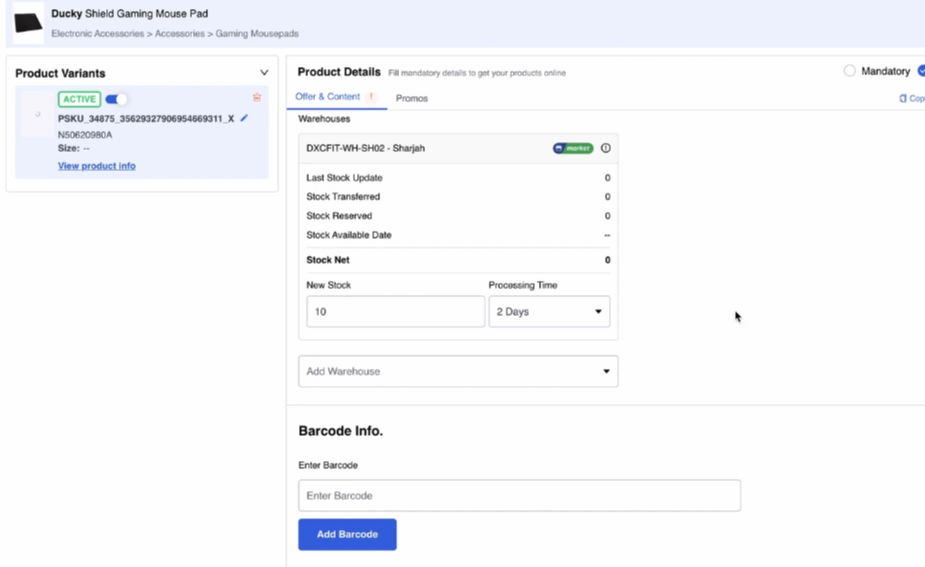The height and width of the screenshot is (567, 925).
Task: Edit the PSKU with the pencil icon
Action: click(x=244, y=118)
